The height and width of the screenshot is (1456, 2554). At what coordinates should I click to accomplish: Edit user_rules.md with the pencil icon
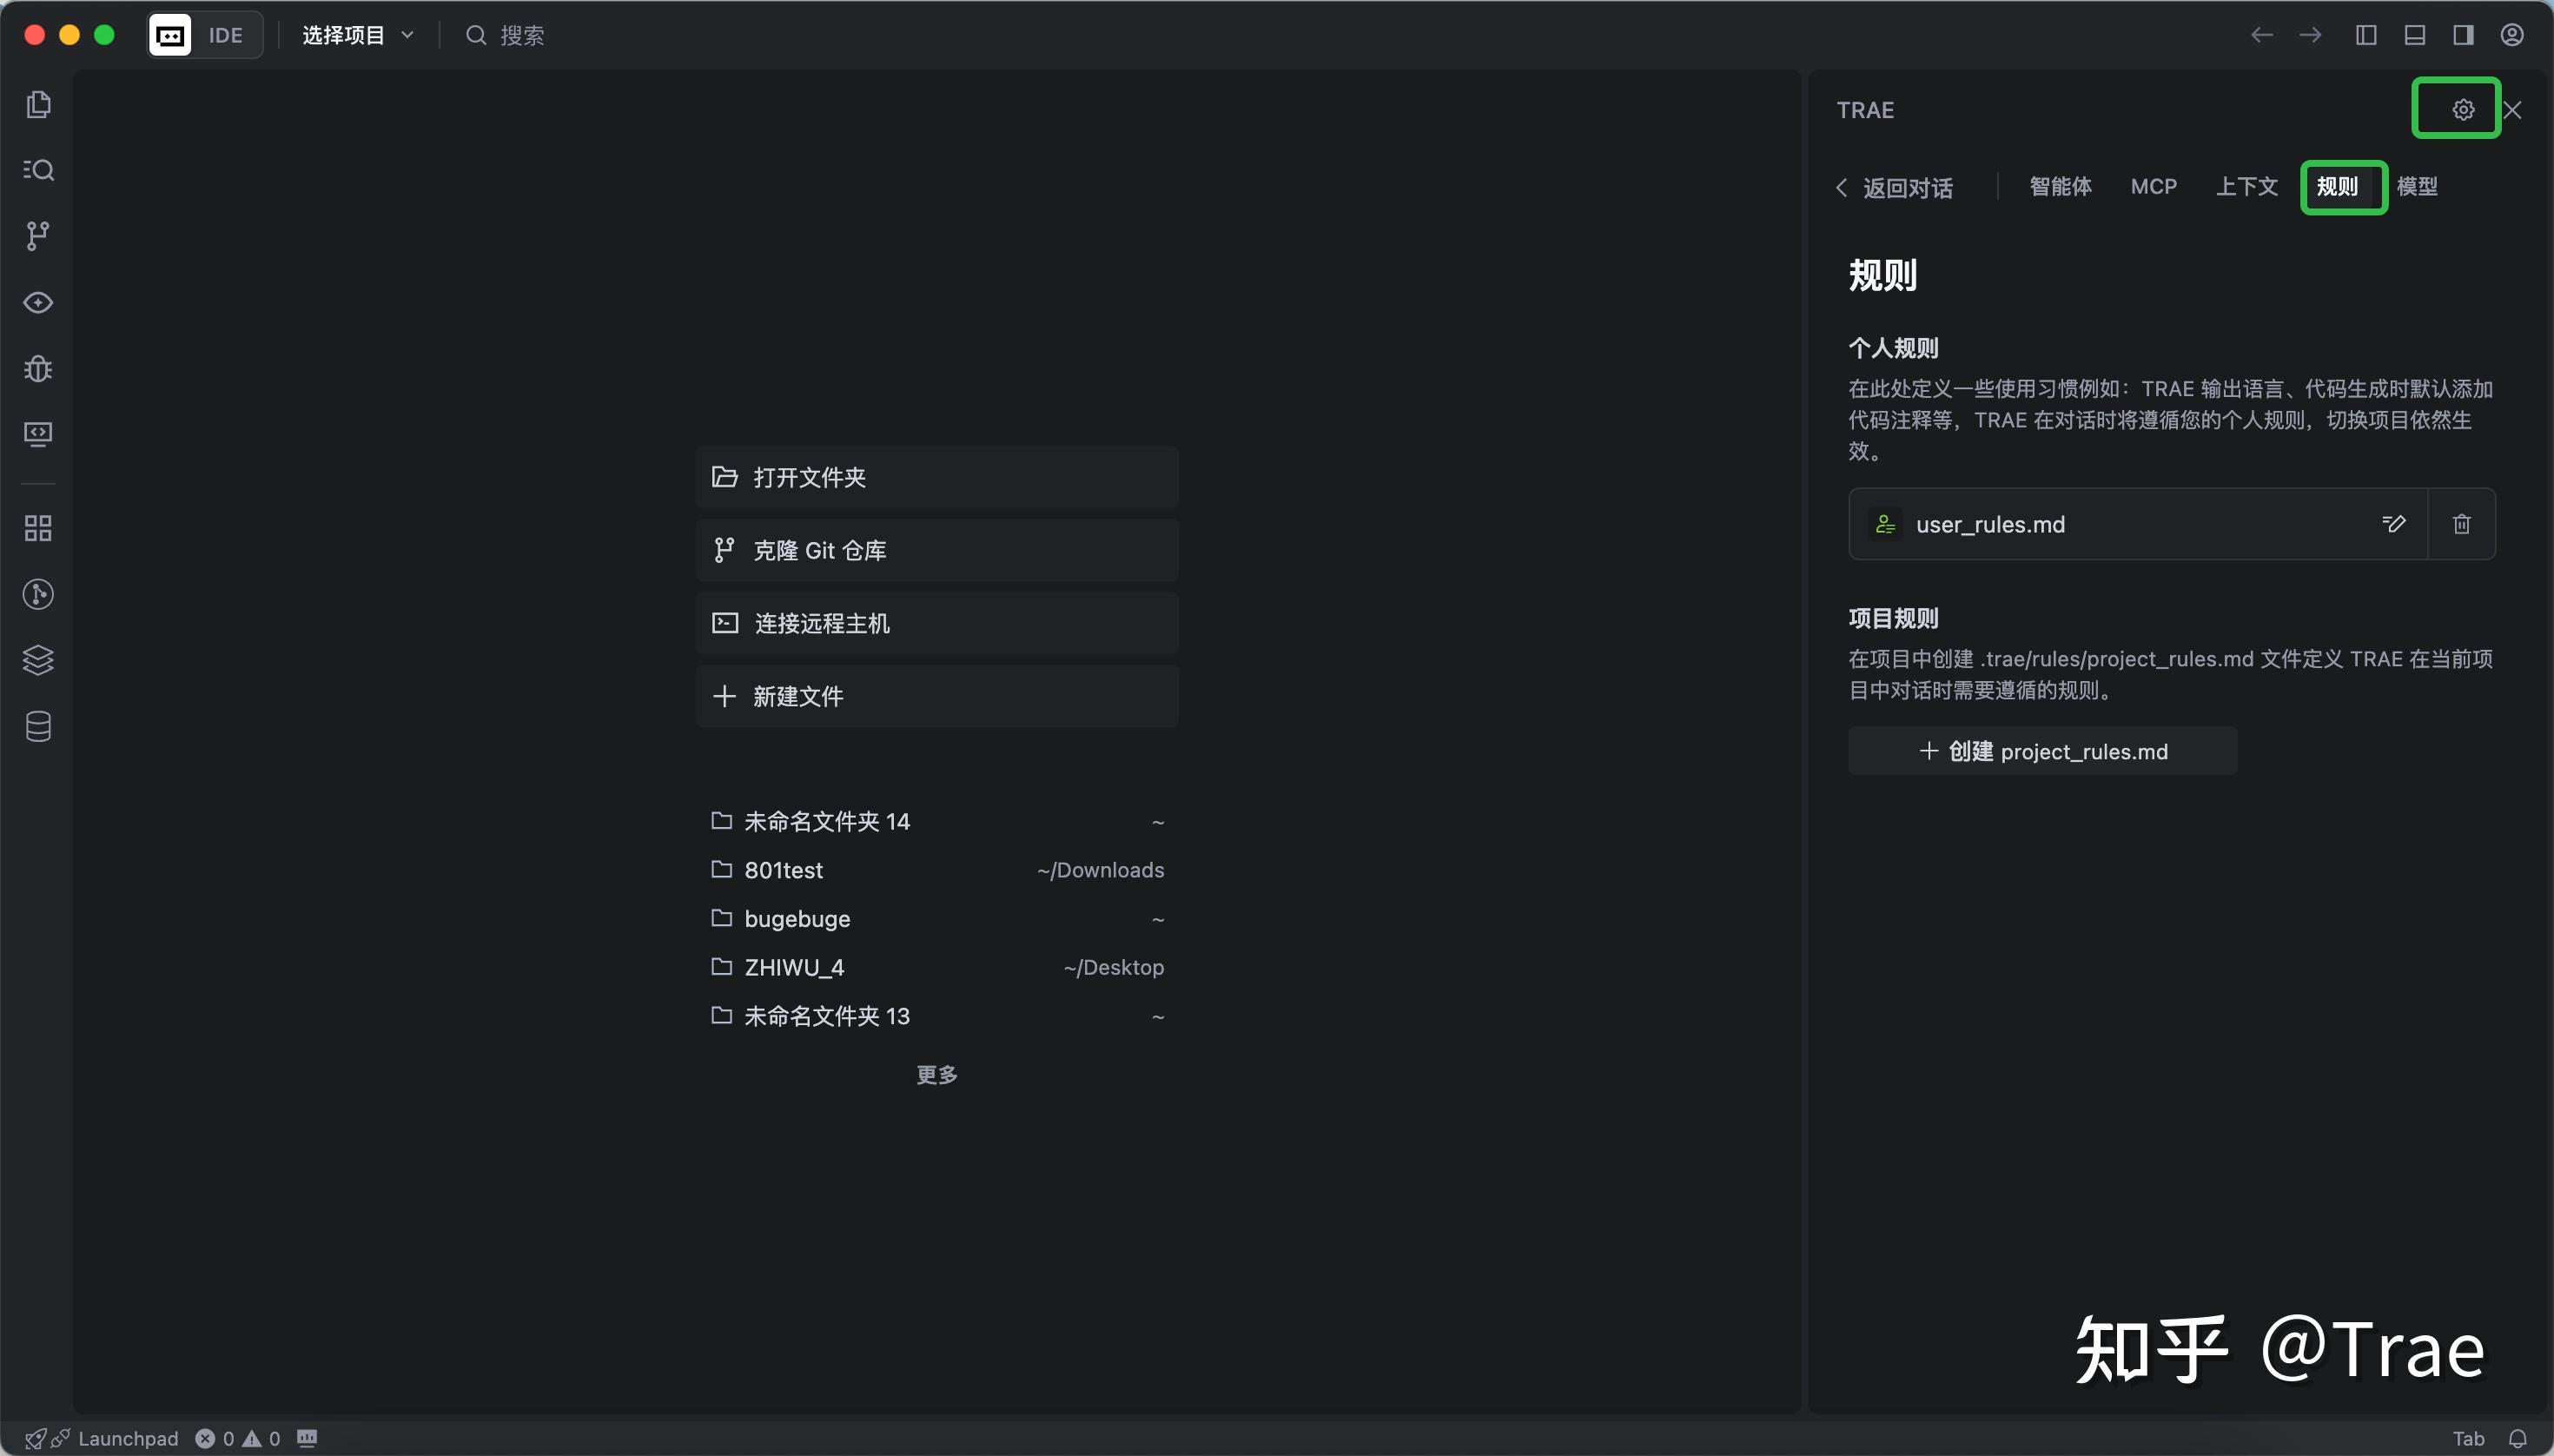tap(2394, 524)
